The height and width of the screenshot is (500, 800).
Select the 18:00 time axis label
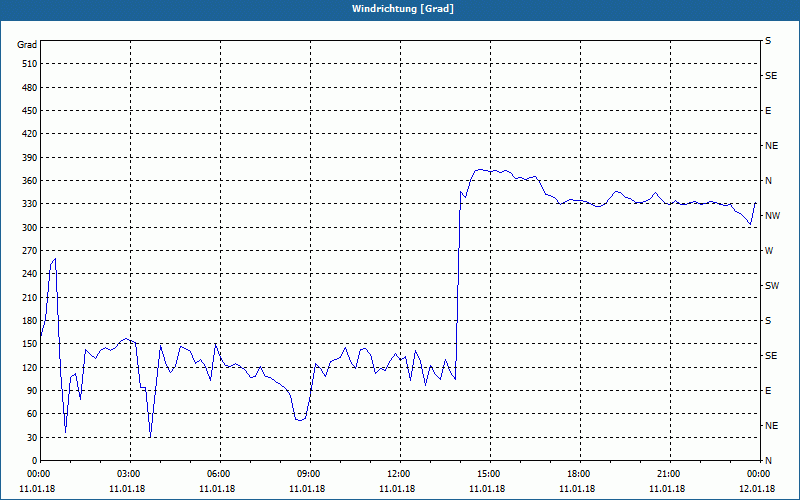click(x=580, y=473)
